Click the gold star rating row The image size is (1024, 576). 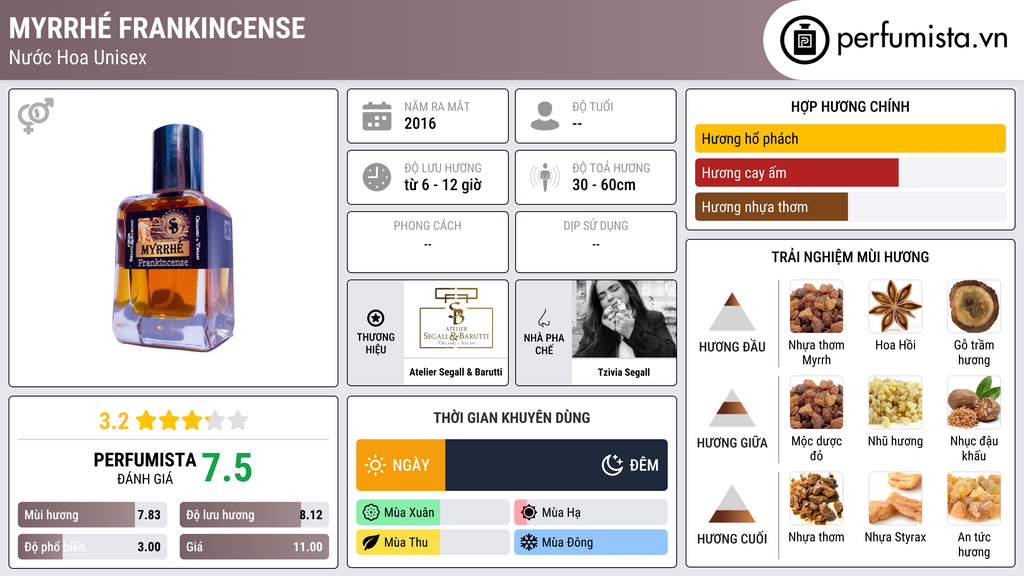click(191, 421)
